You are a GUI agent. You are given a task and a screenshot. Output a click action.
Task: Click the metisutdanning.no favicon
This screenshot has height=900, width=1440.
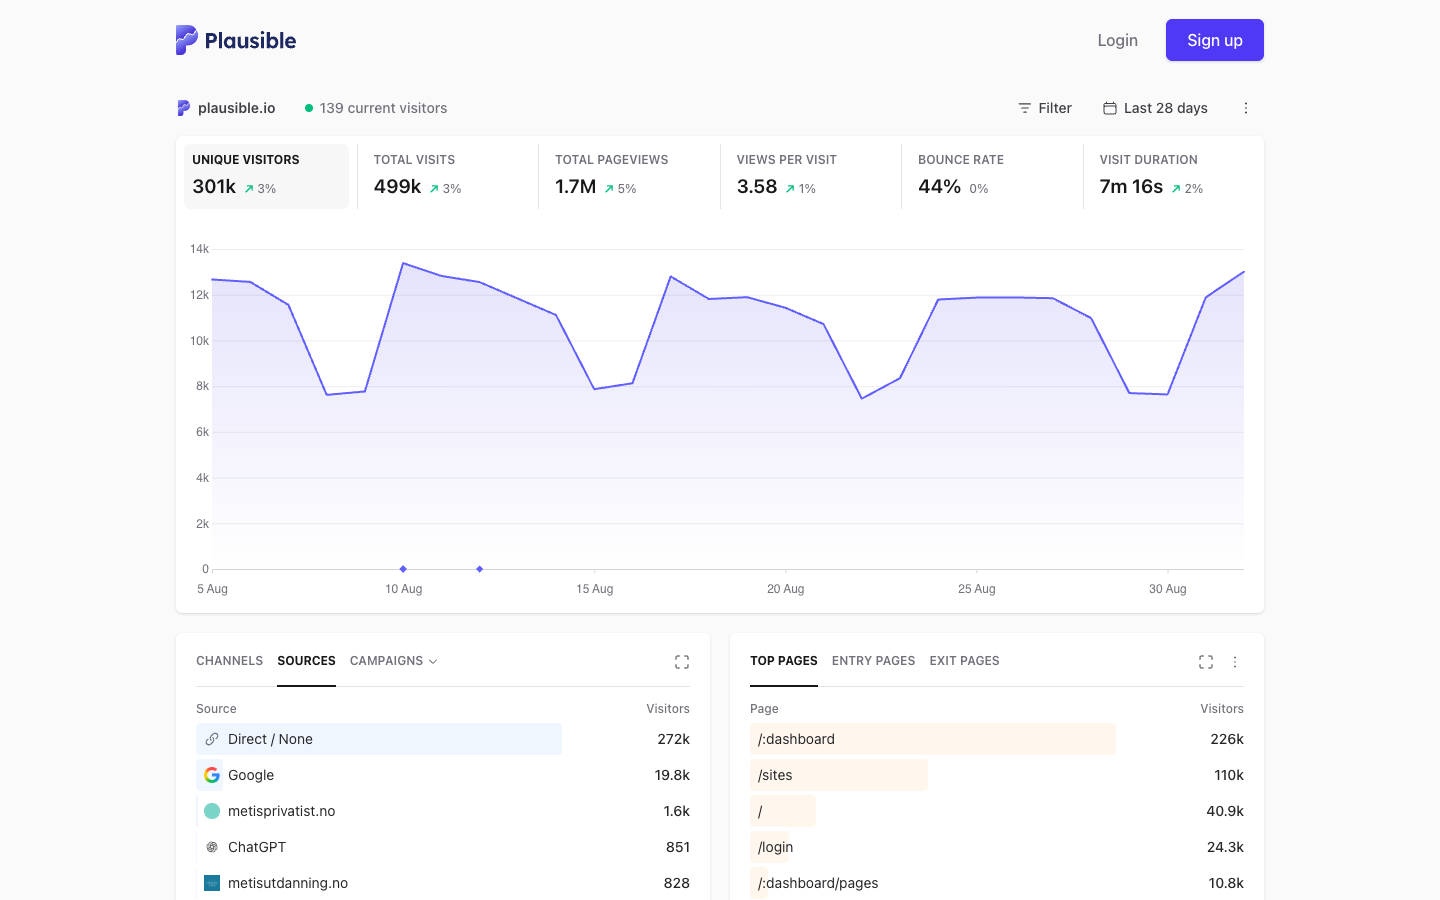pyautogui.click(x=212, y=883)
